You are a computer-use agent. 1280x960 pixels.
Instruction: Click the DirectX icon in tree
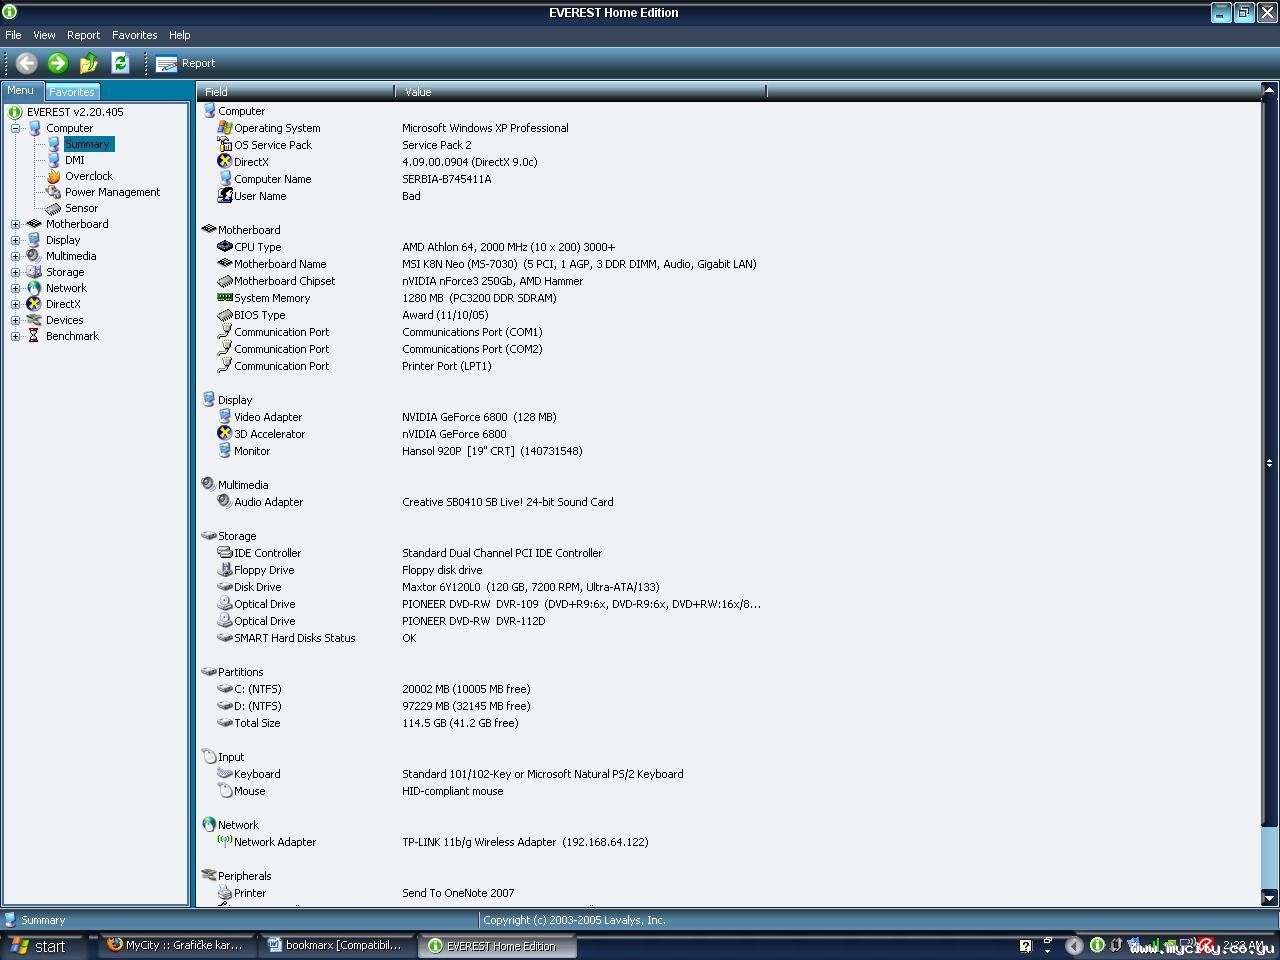[34, 304]
